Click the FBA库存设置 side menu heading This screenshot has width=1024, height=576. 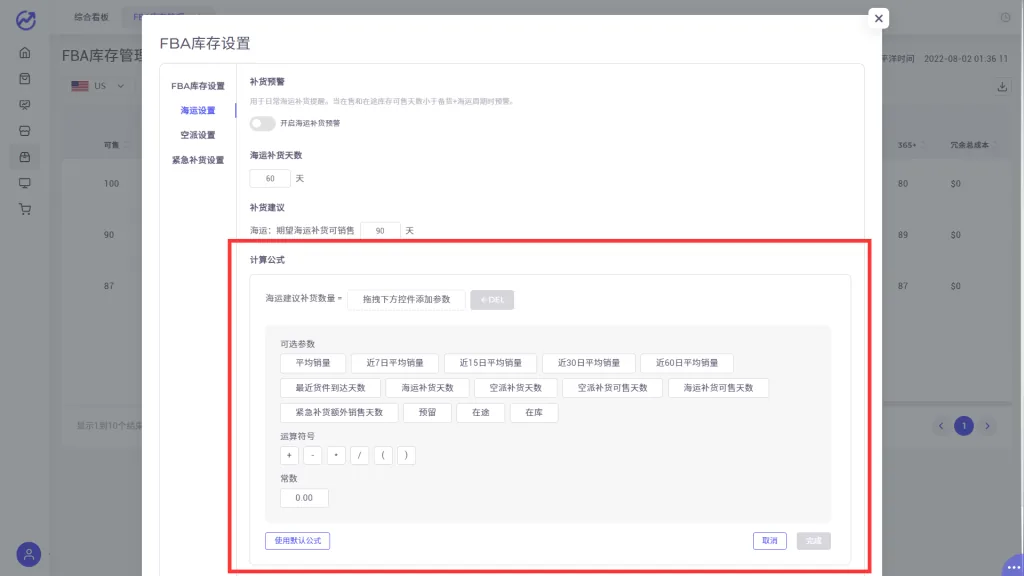198,86
